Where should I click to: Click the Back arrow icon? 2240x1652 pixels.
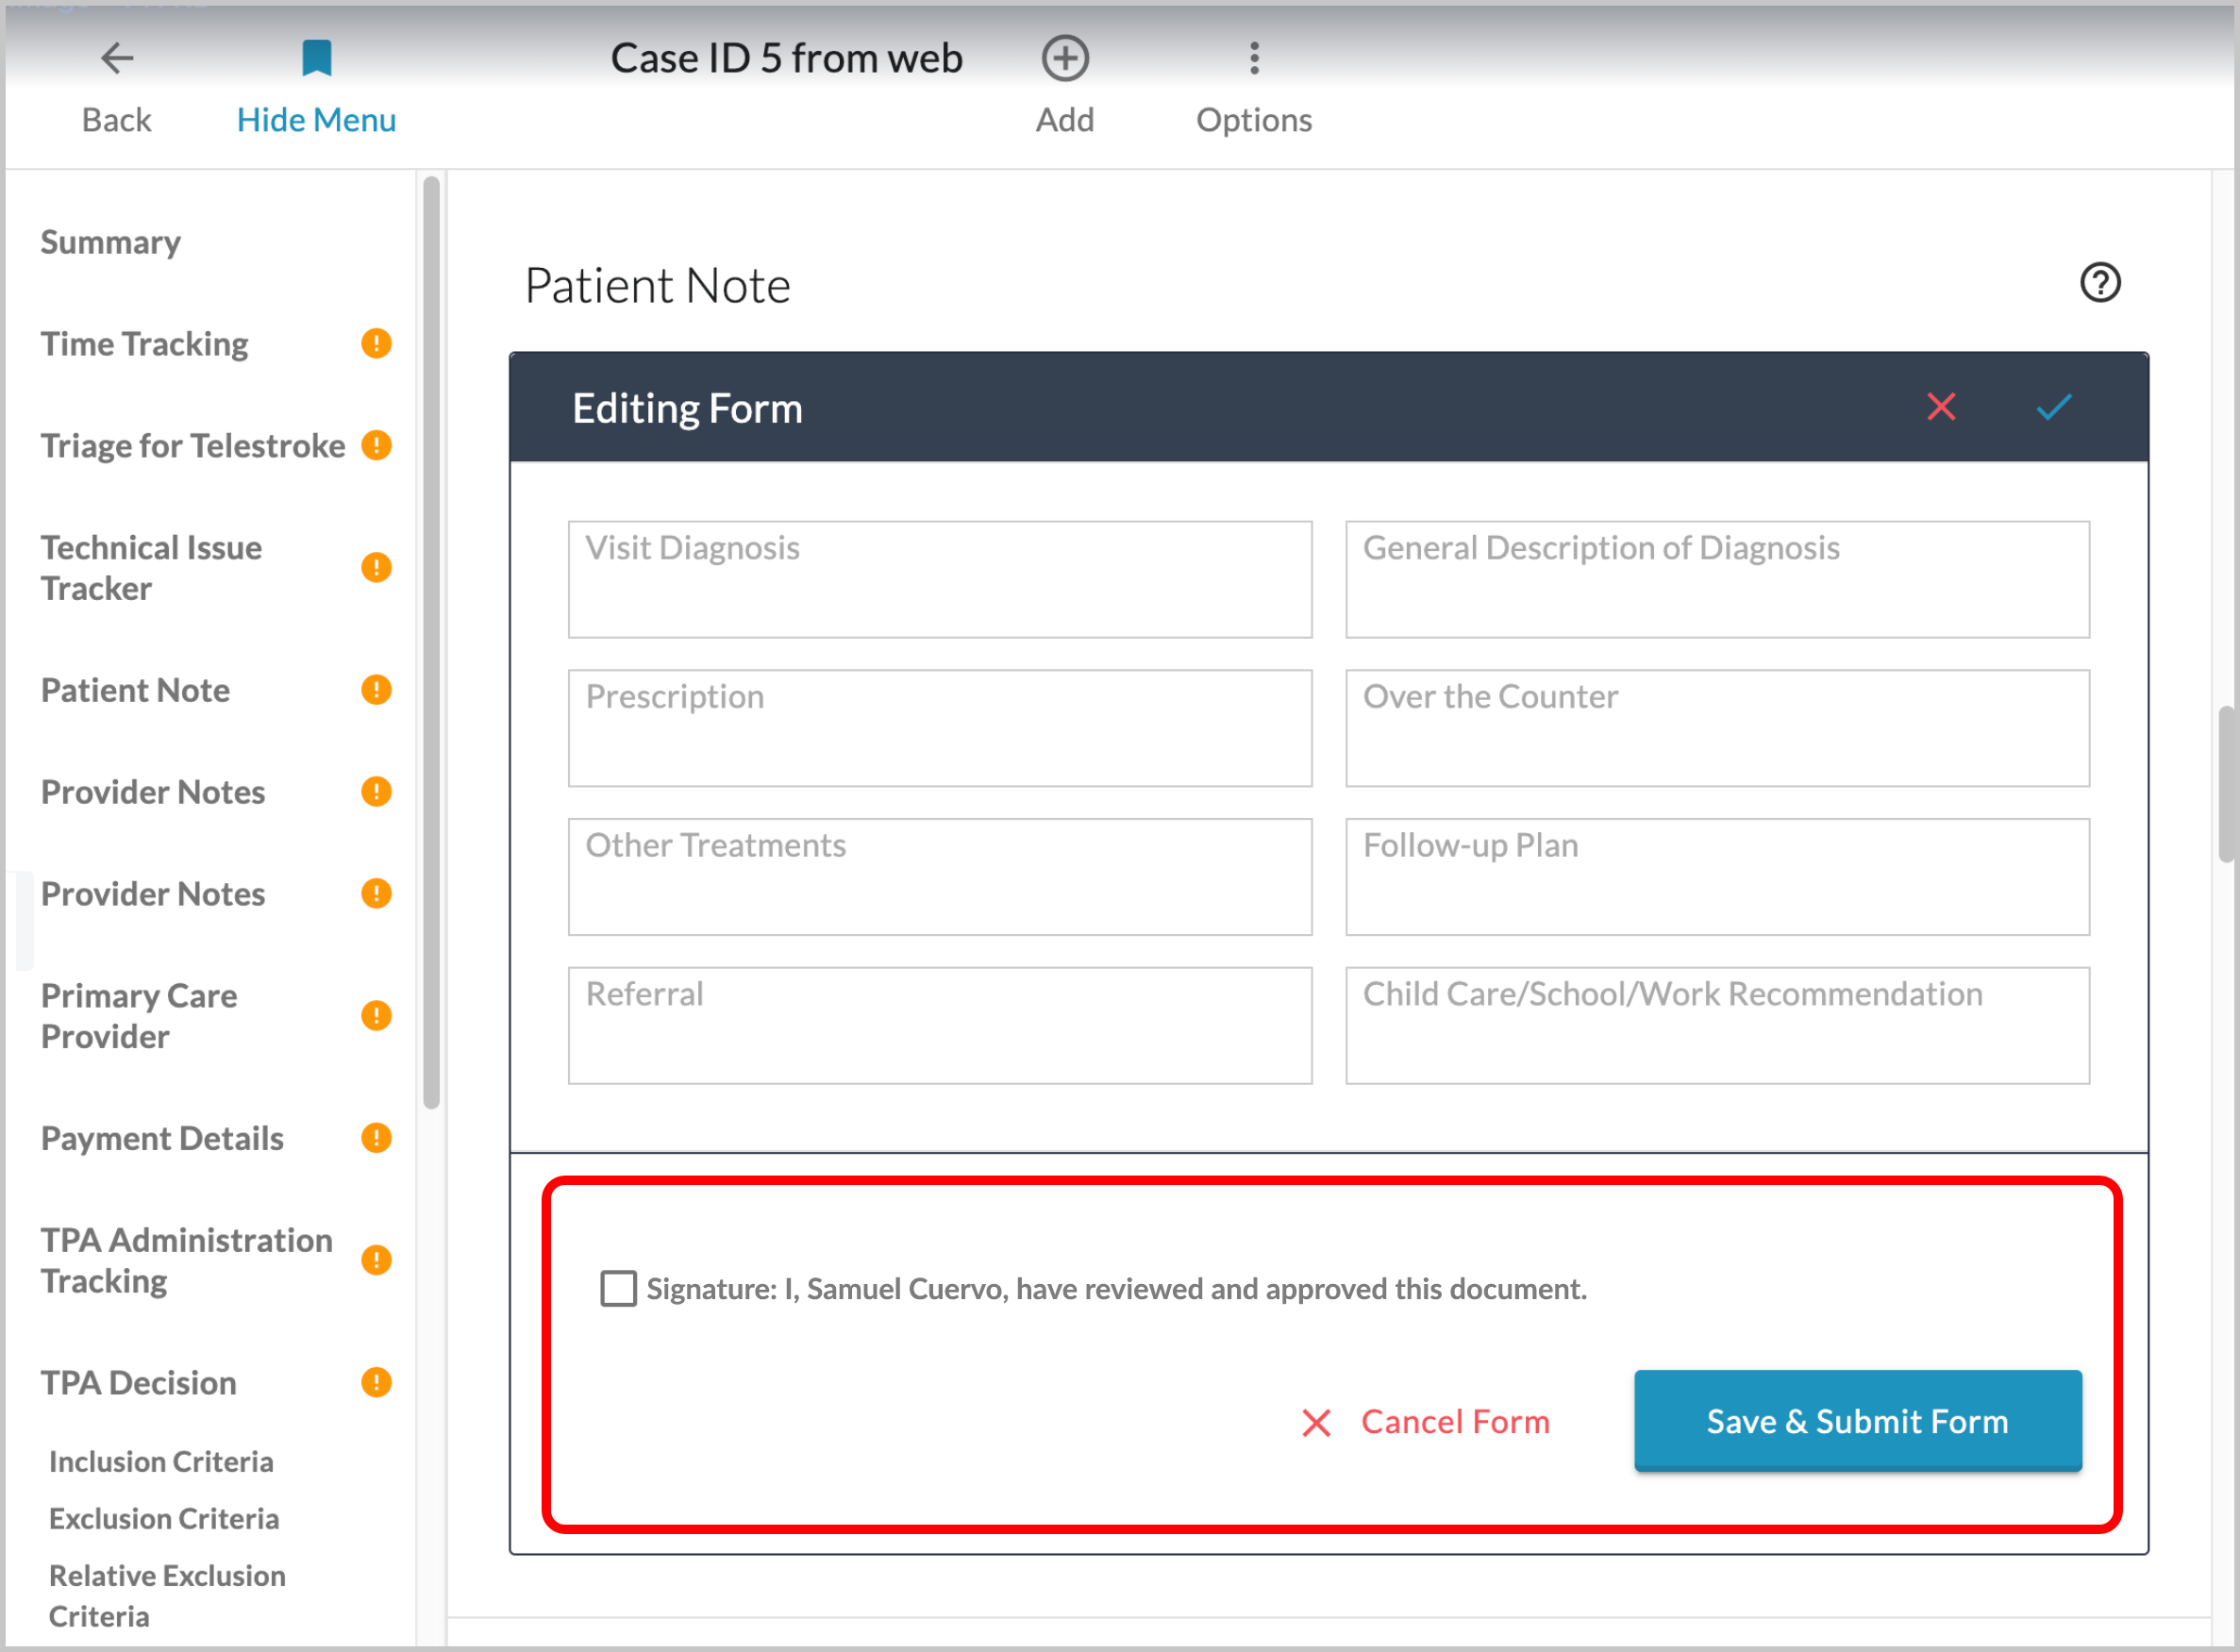click(x=117, y=58)
